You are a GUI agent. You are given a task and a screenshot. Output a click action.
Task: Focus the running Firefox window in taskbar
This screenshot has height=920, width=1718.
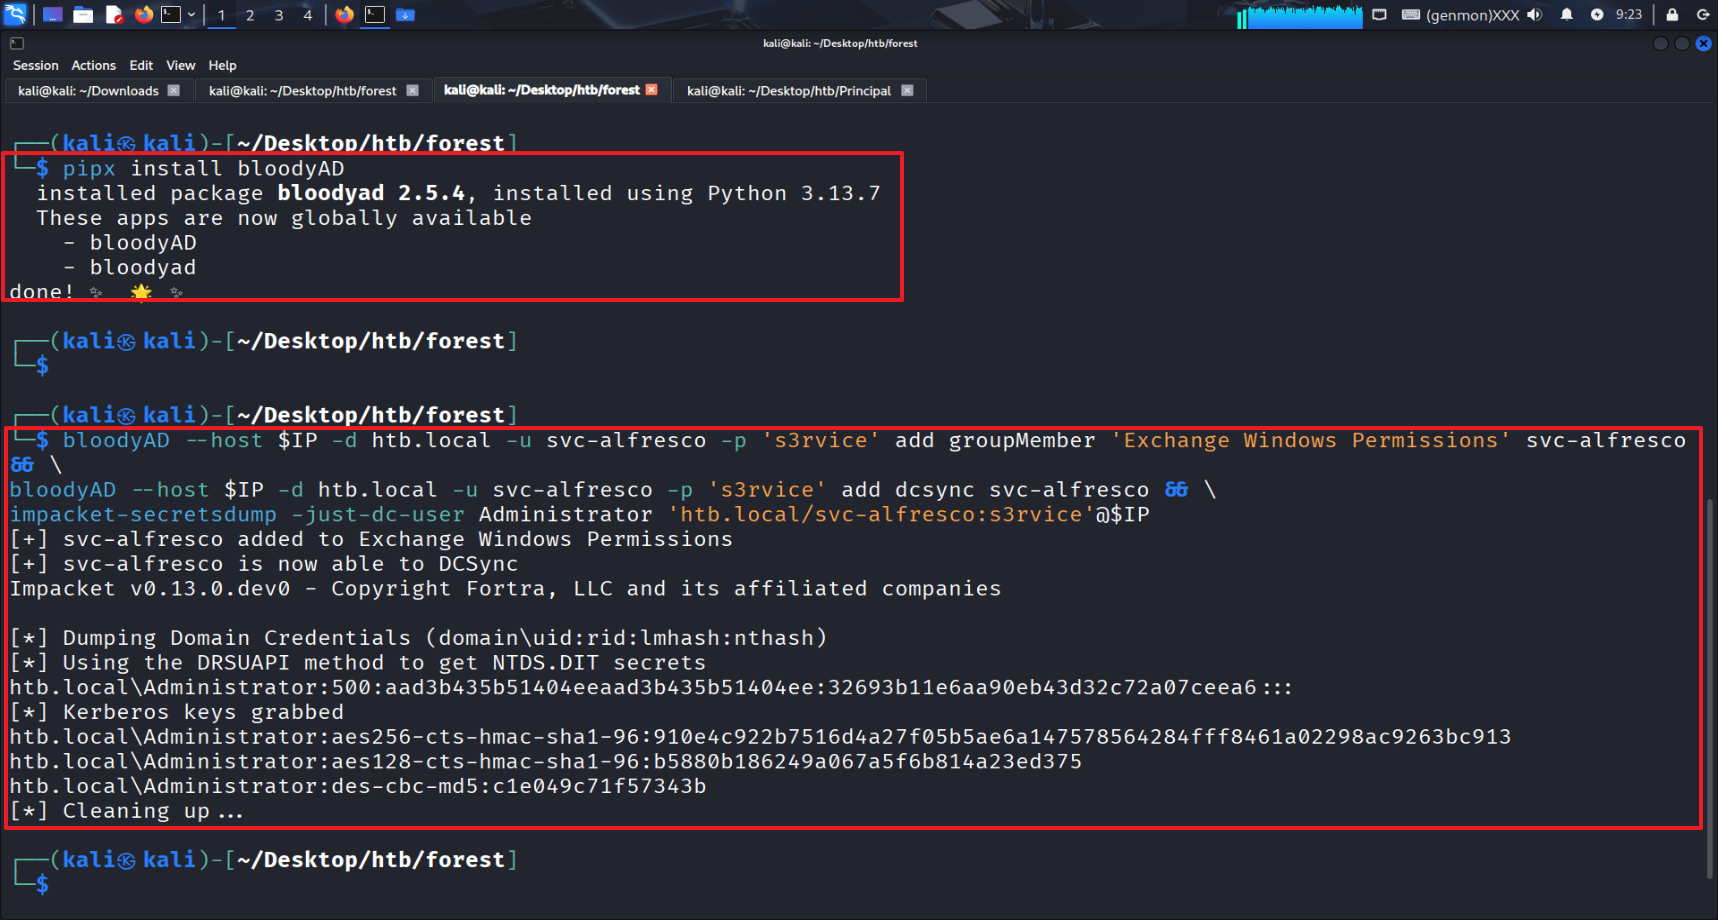pos(345,15)
